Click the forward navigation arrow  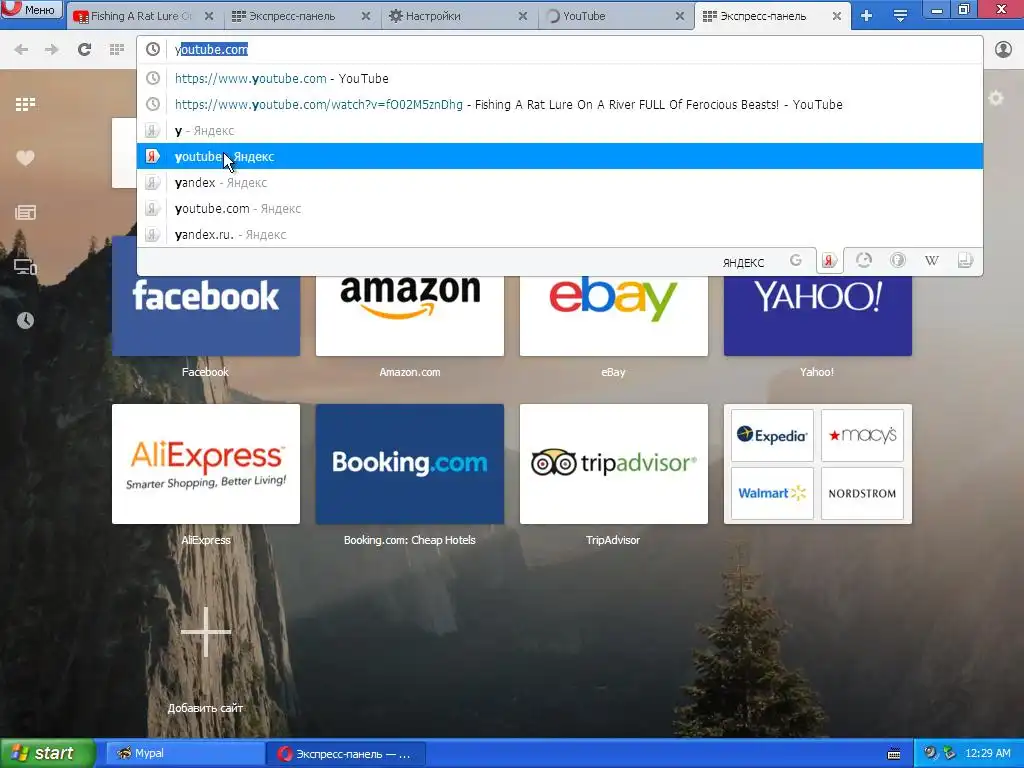coord(52,50)
